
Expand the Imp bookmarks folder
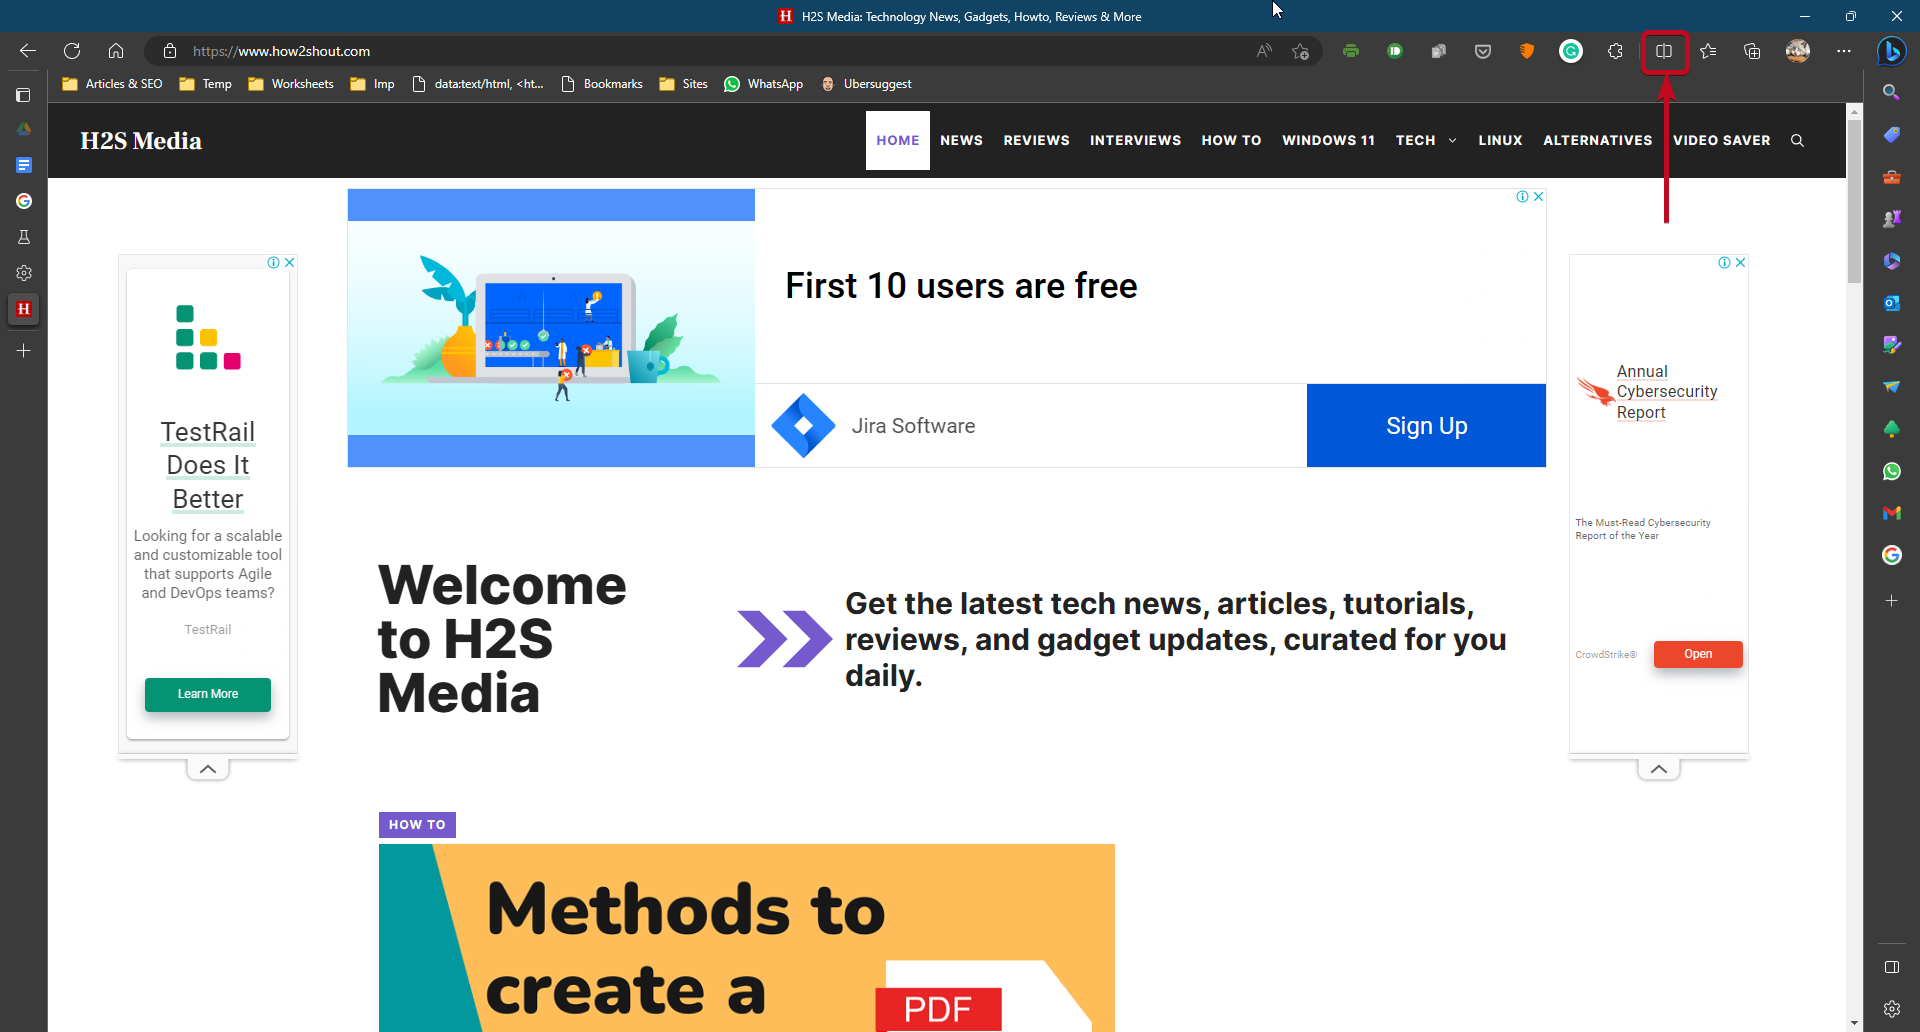(372, 84)
